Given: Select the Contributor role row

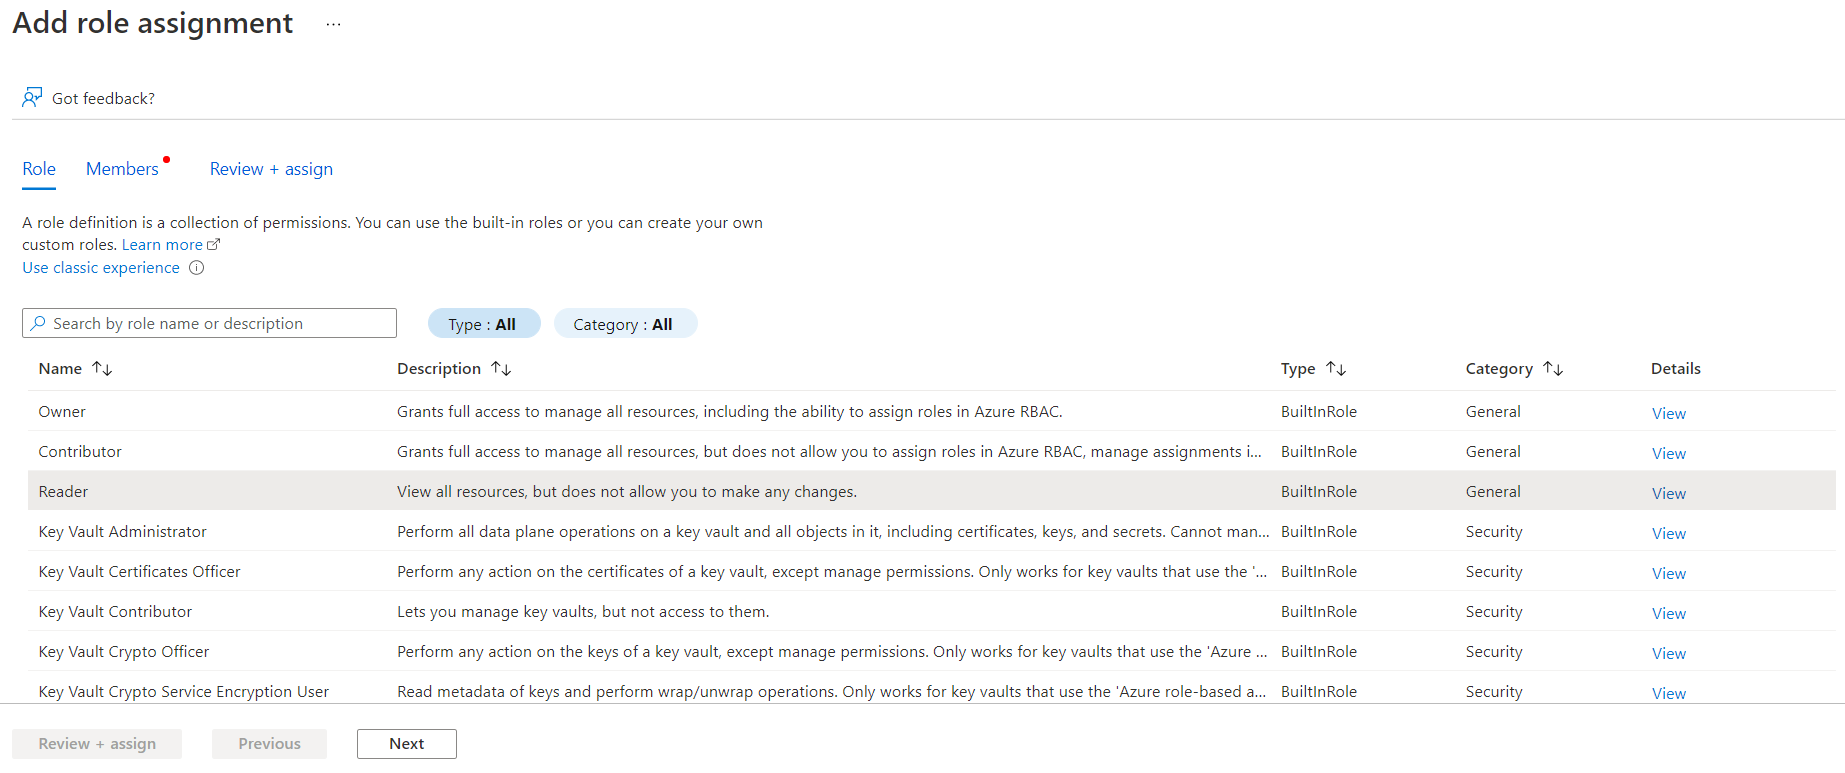Looking at the screenshot, I should [80, 452].
